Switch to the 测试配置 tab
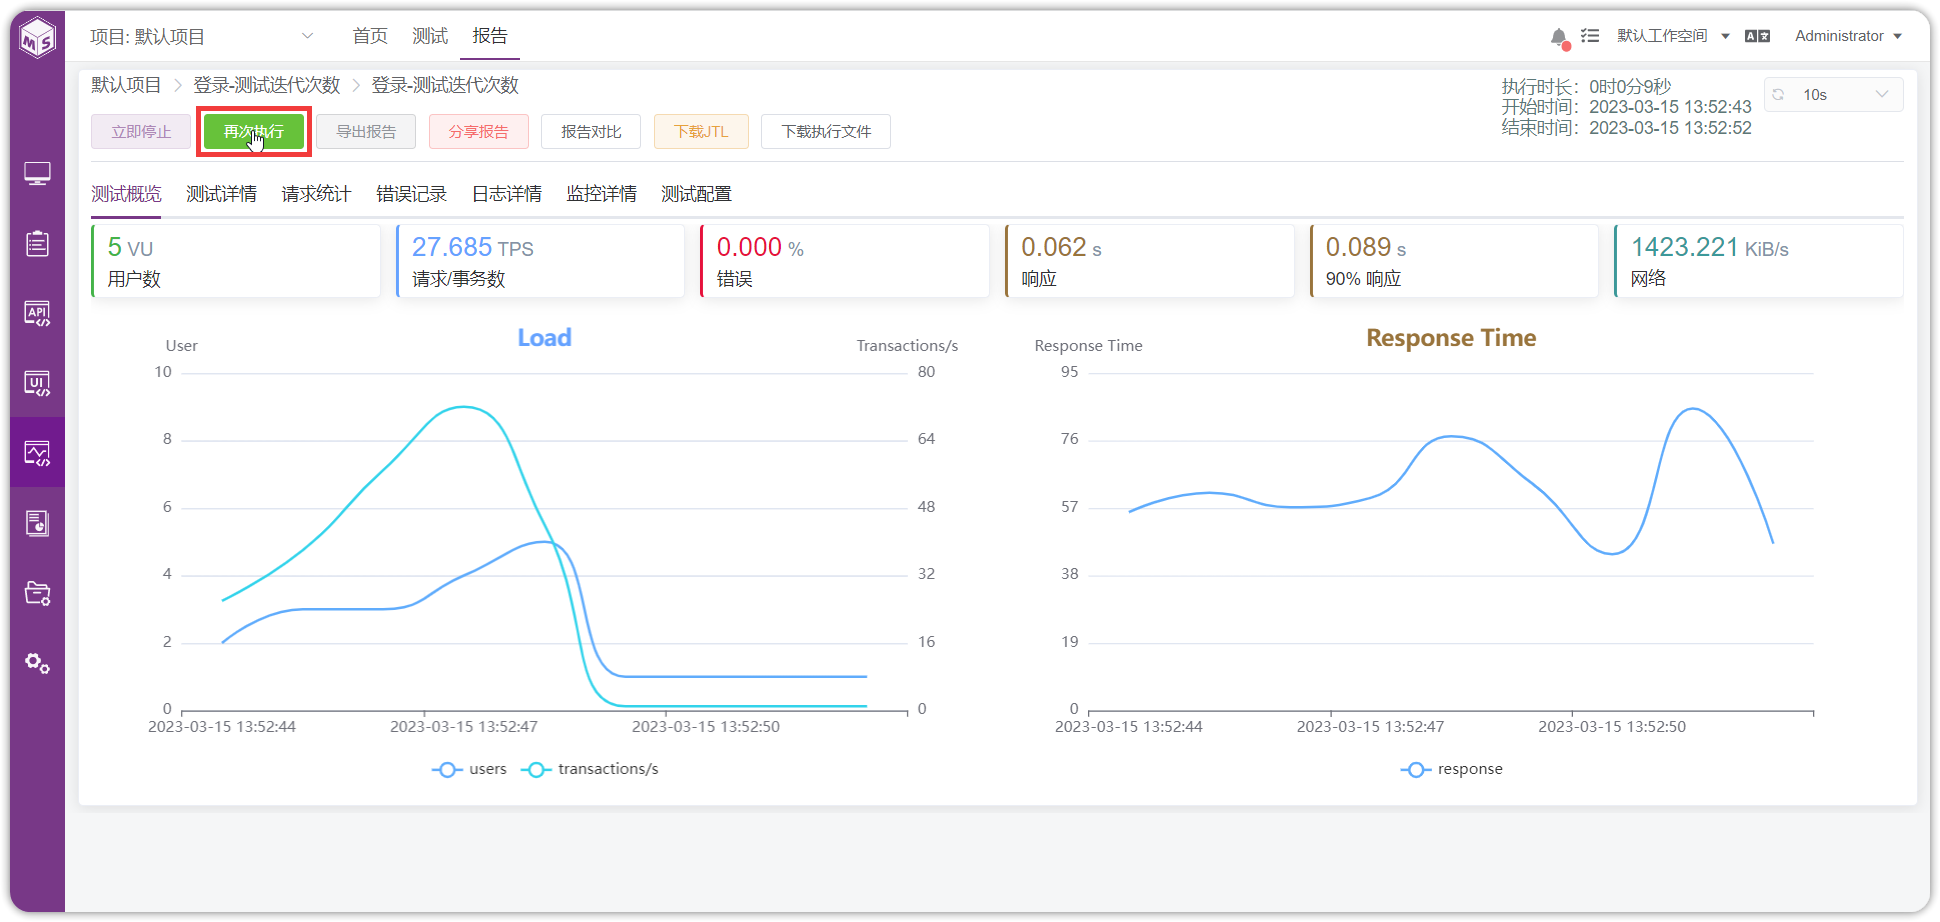The height and width of the screenshot is (922, 1940). click(x=696, y=194)
